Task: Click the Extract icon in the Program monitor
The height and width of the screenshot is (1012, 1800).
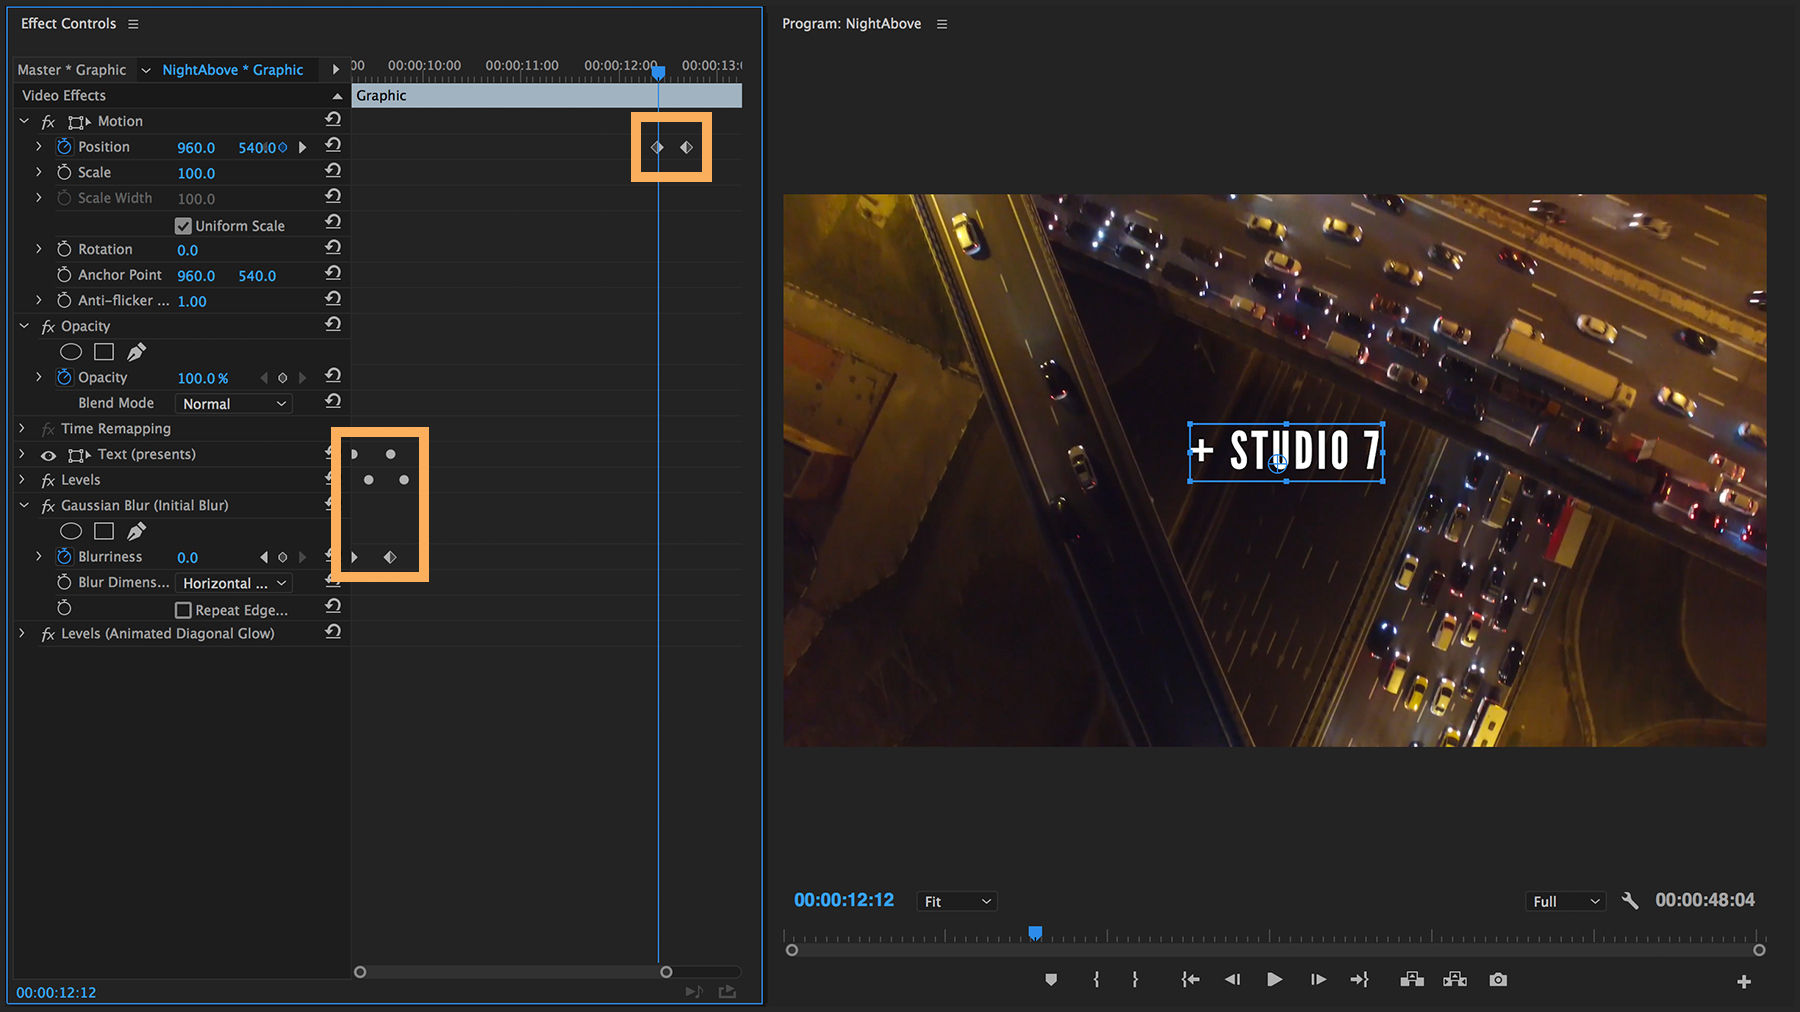Action: pyautogui.click(x=1455, y=979)
